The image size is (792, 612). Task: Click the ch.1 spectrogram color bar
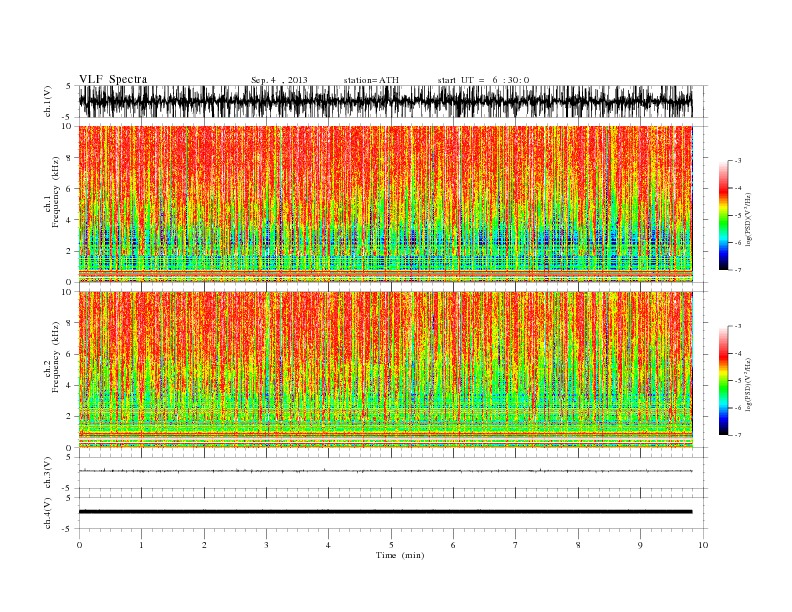tap(723, 215)
